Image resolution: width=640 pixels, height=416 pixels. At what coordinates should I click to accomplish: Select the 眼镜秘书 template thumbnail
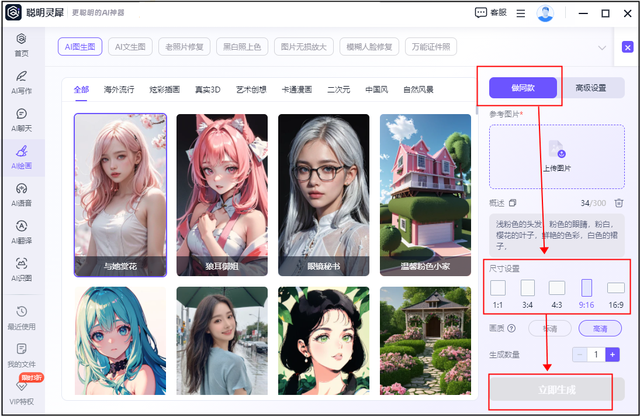click(324, 195)
